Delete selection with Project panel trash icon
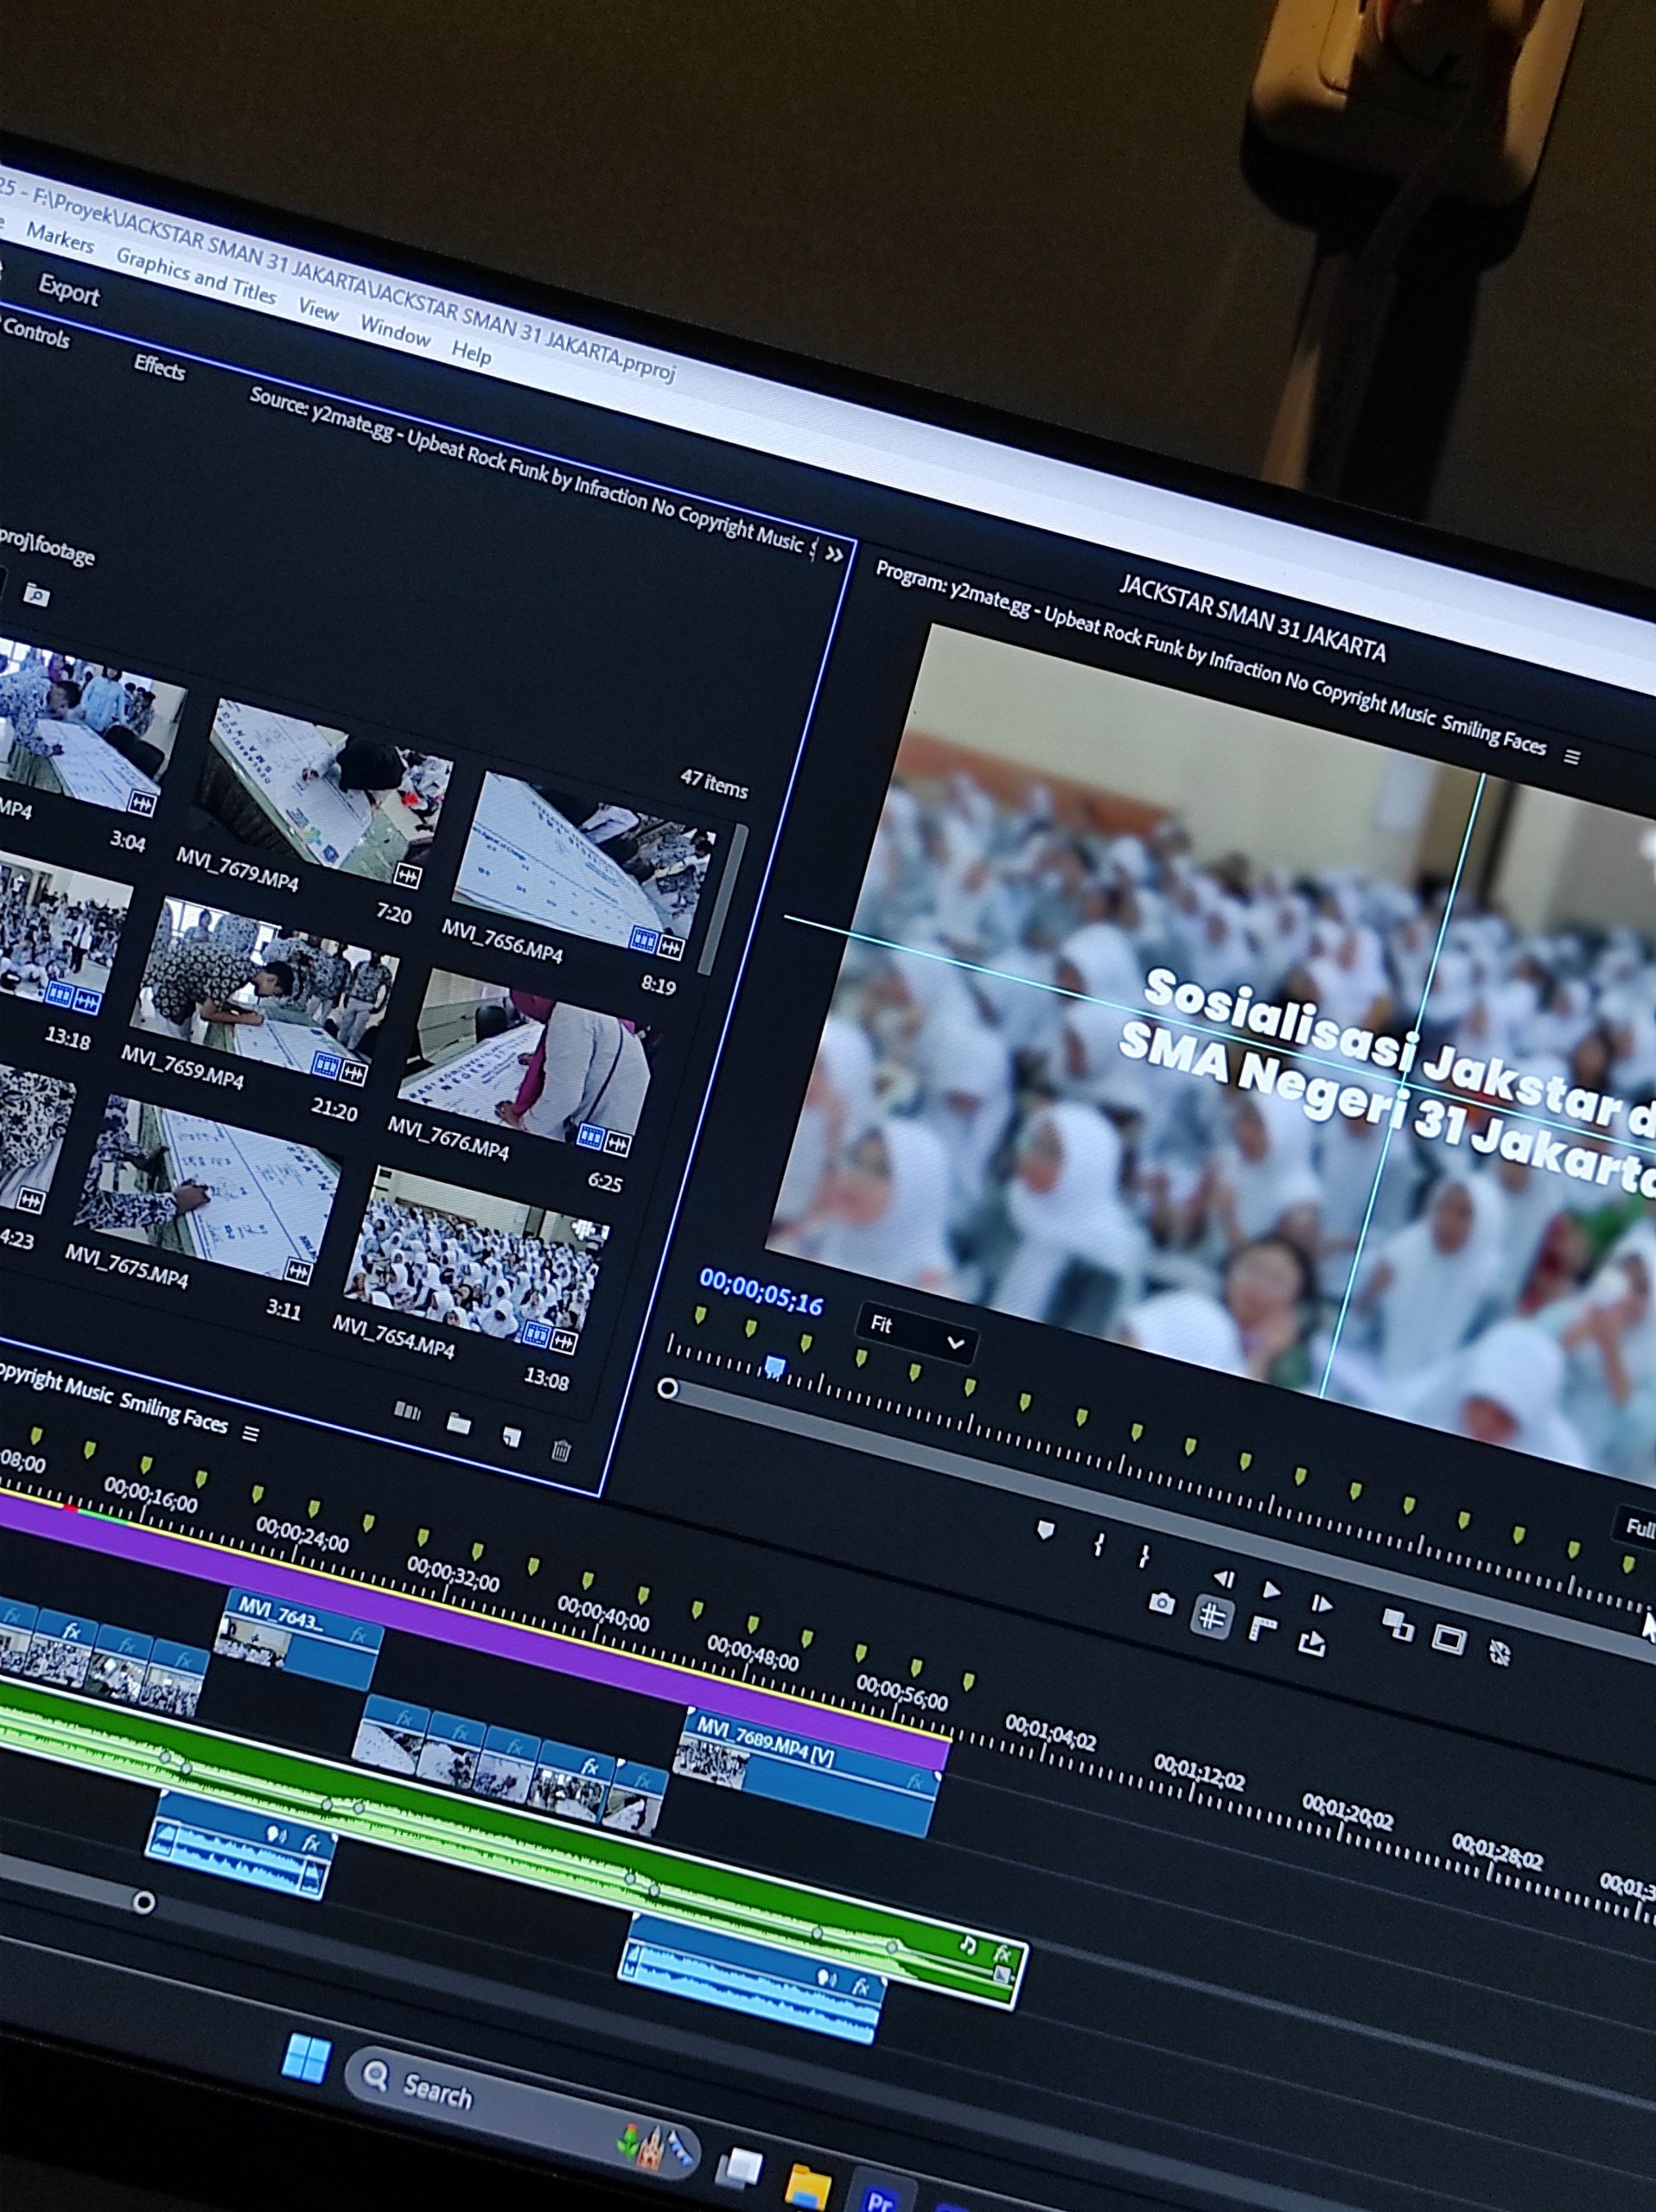1656x2212 pixels. click(x=561, y=1450)
